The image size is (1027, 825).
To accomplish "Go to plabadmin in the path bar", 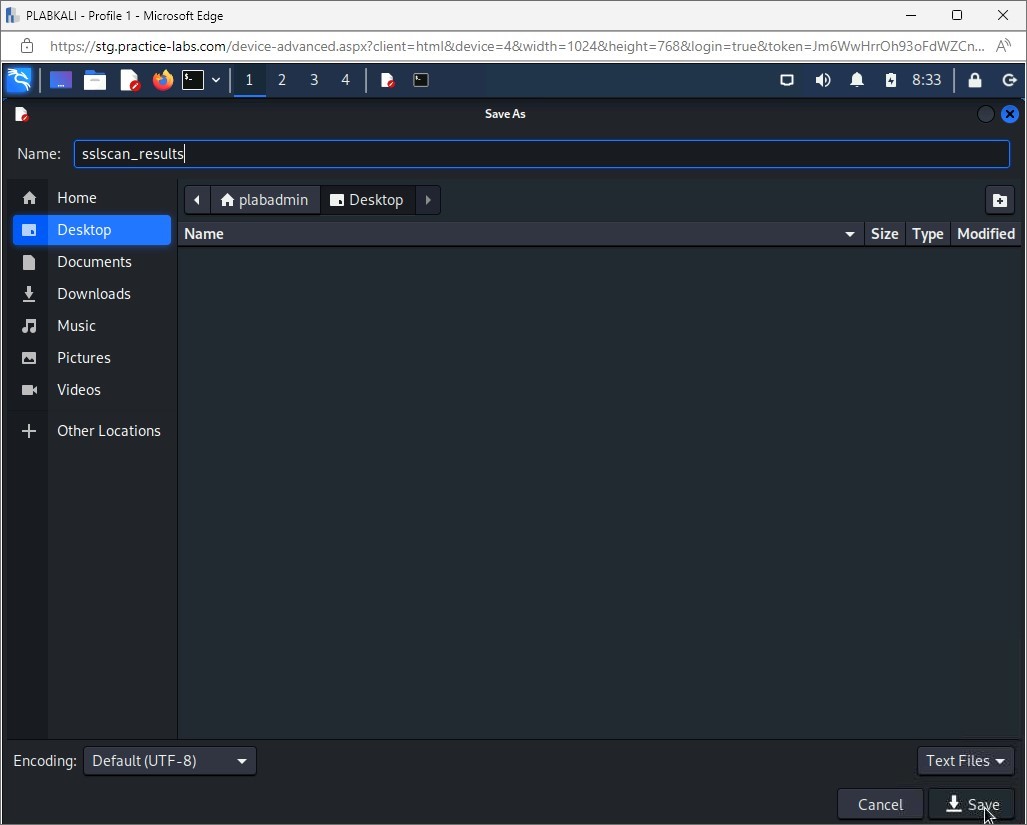I will point(265,200).
